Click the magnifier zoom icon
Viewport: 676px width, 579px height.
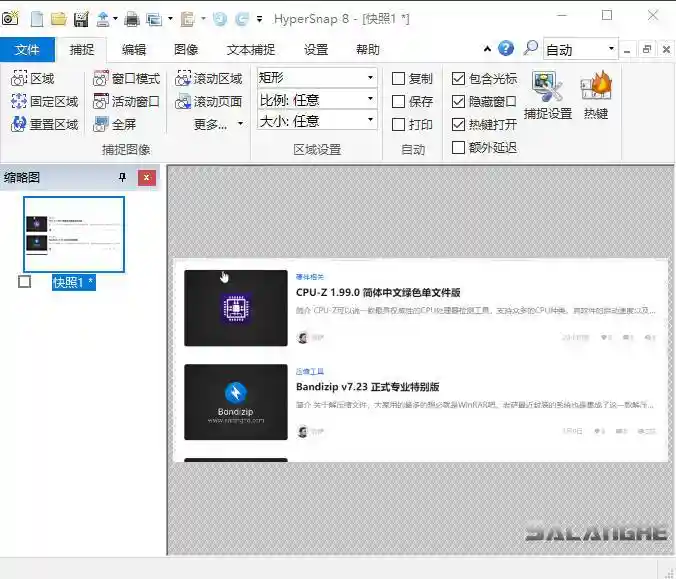point(531,48)
